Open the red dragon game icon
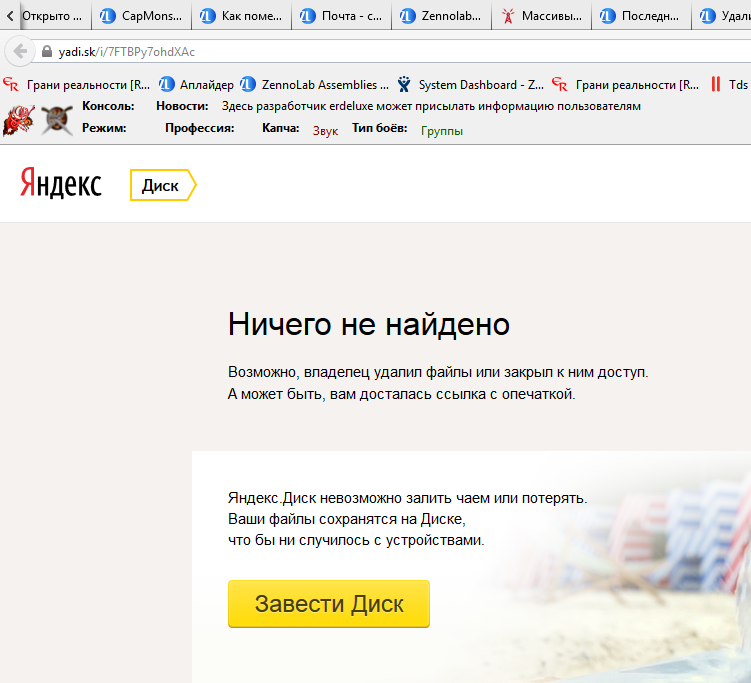The width and height of the screenshot is (751, 683). 19,120
